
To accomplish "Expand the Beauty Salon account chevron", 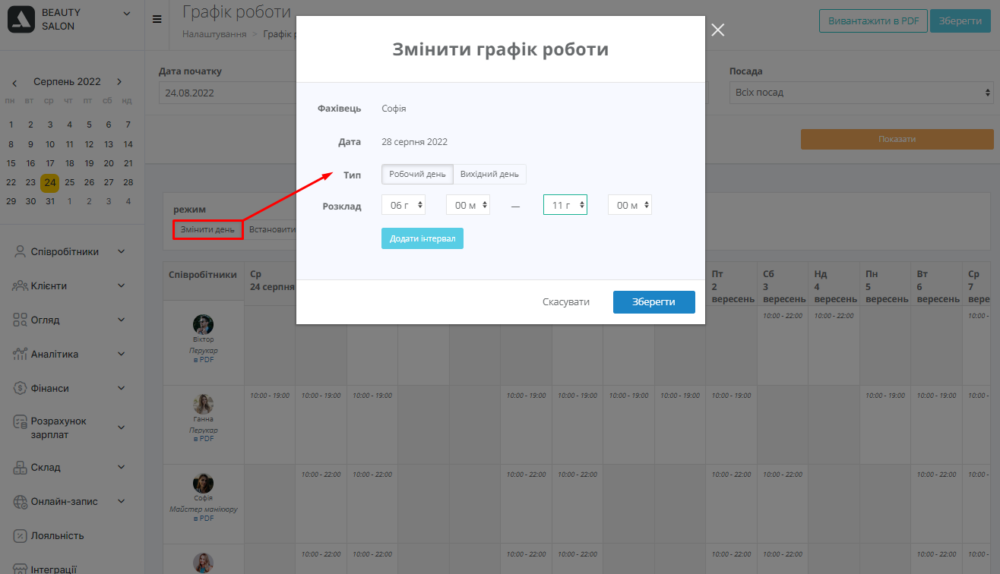I will (126, 13).
